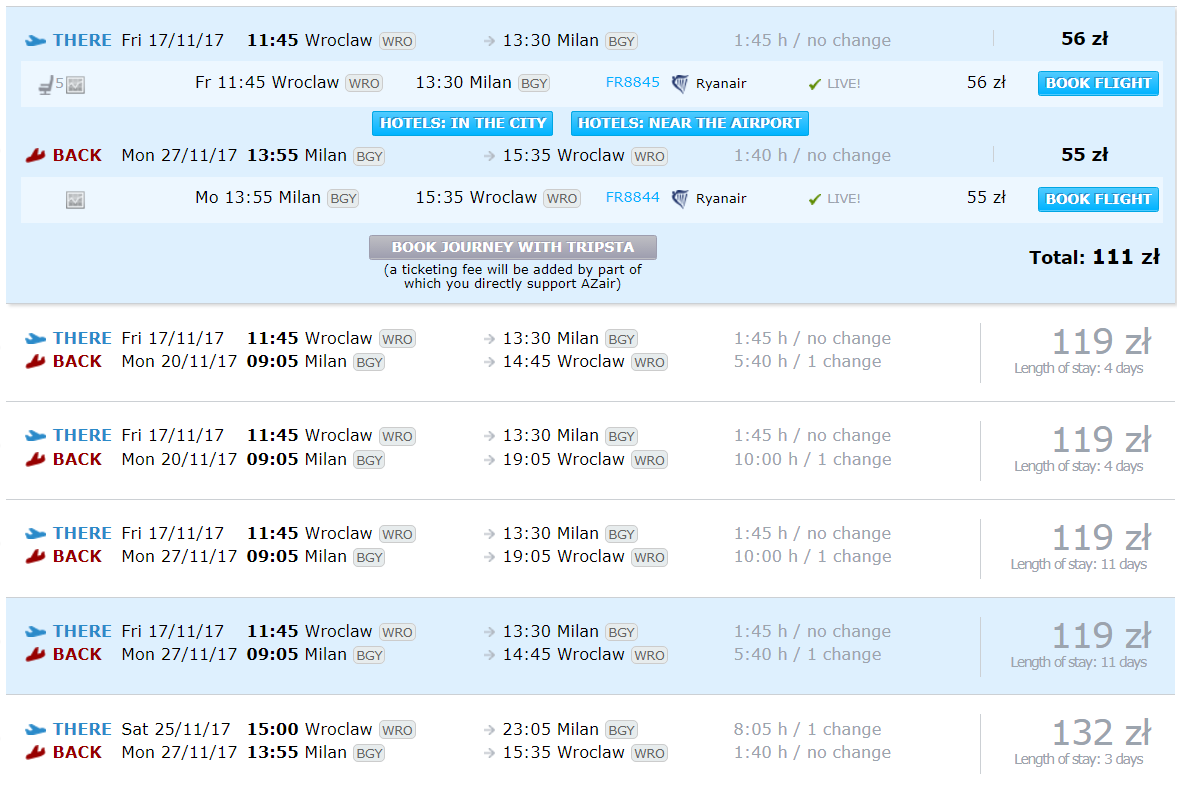The width and height of the screenshot is (1177, 785).
Task: Click the Ryanair logo on the FR8845 row
Action: pyautogui.click(x=679, y=83)
